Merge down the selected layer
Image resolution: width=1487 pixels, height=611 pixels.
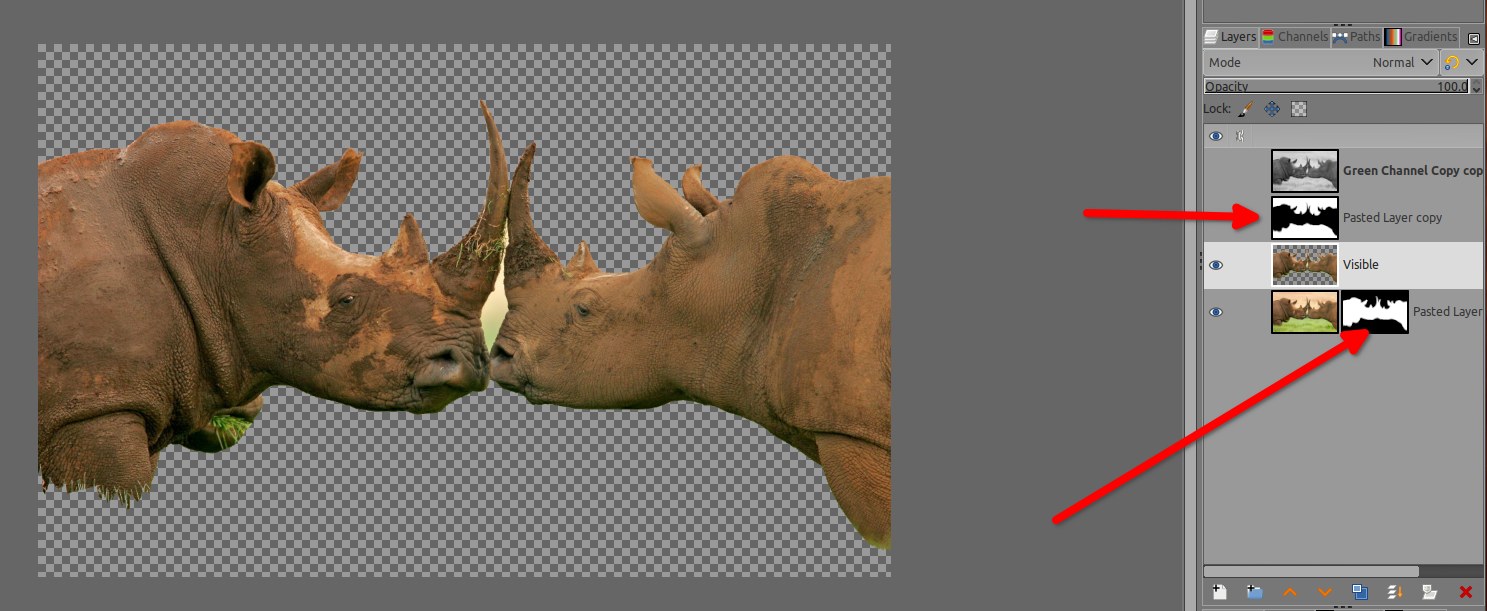[x=1395, y=592]
